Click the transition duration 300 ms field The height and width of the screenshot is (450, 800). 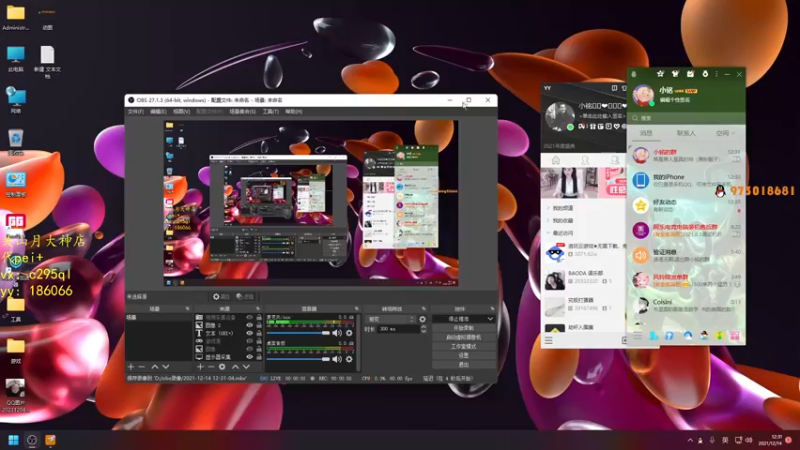pyautogui.click(x=398, y=330)
